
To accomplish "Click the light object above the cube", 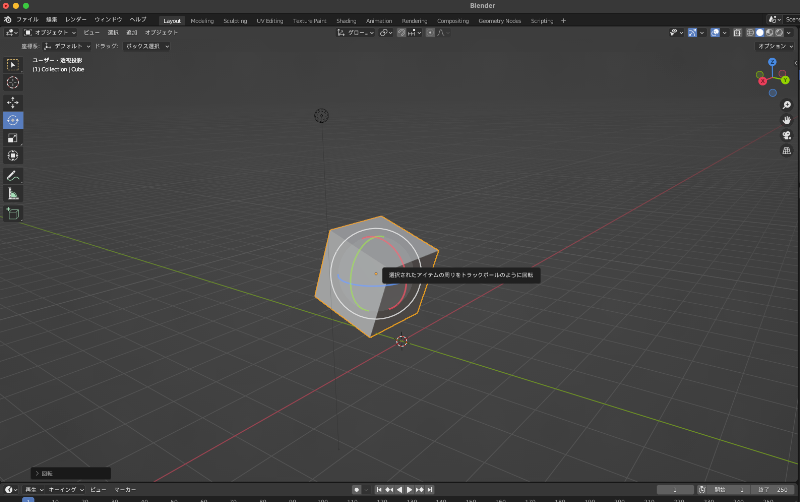I will tap(321, 116).
